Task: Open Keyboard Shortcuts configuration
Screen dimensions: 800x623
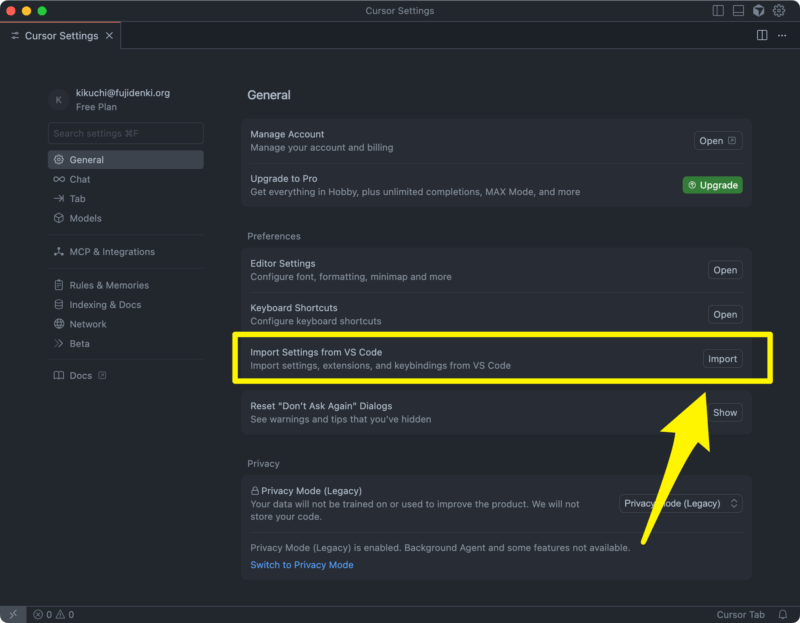Action: (725, 314)
